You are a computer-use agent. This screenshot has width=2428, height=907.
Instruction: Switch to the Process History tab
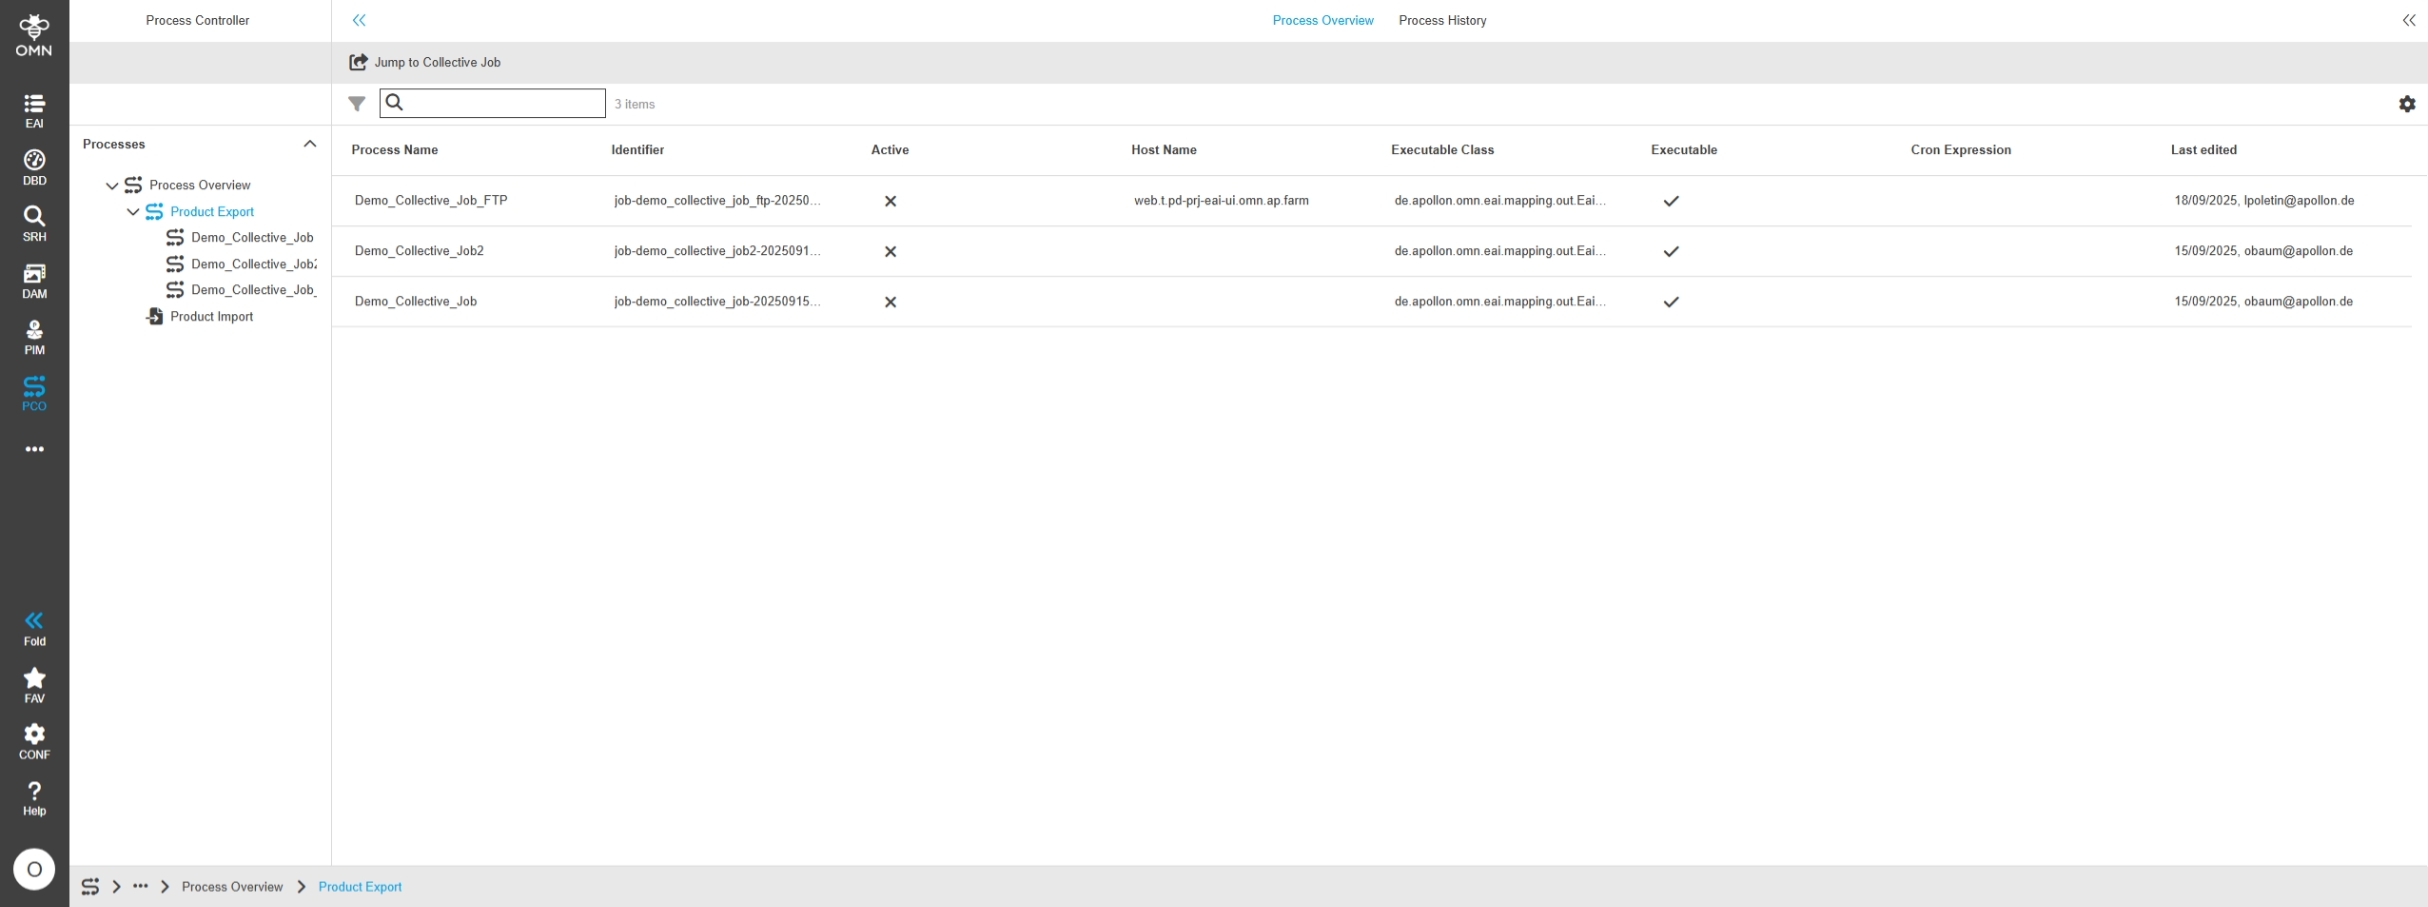pos(1442,20)
